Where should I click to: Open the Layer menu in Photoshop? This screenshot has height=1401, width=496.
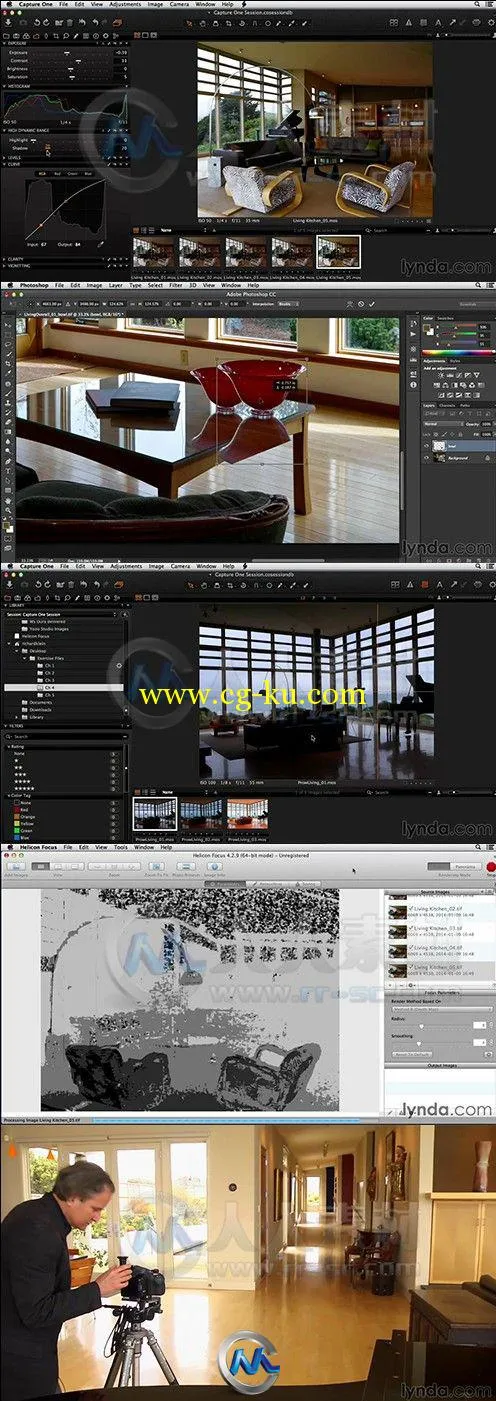tap(115, 285)
